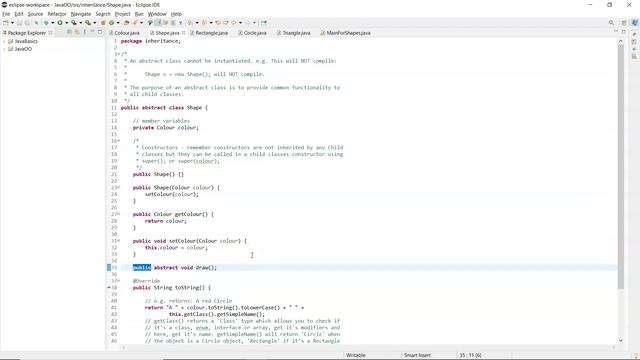Switch to the MainForShapes.java tab
The height and width of the screenshot is (360, 640).
(345, 33)
